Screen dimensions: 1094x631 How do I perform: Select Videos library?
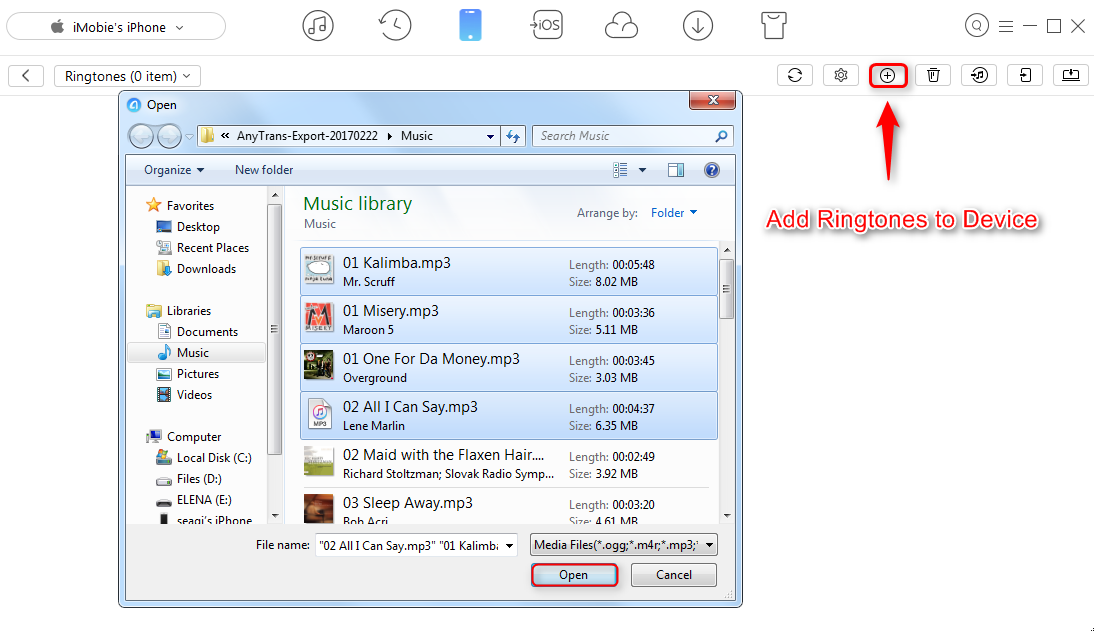point(194,394)
